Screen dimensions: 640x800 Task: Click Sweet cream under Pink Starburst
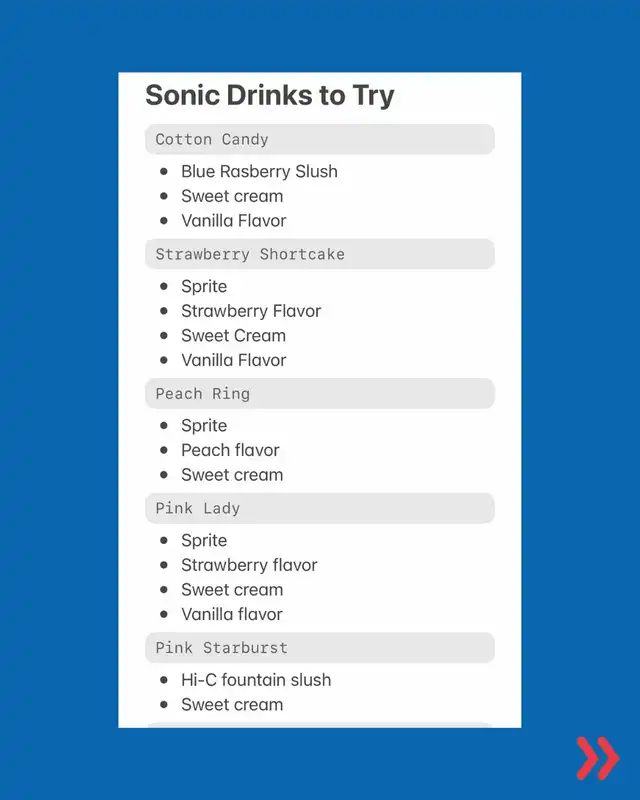click(232, 705)
